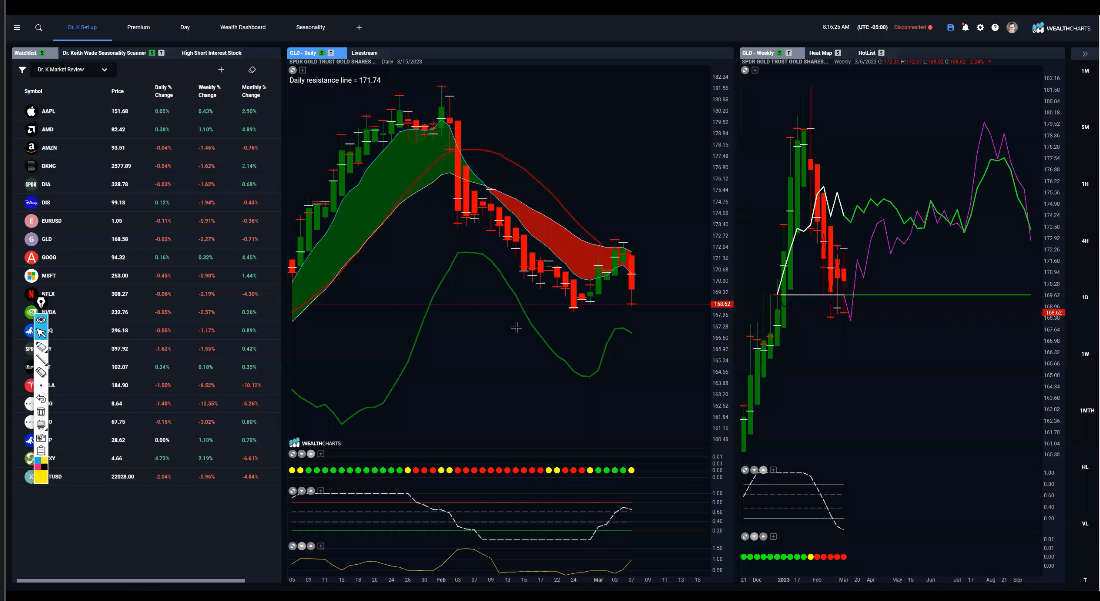The height and width of the screenshot is (601, 1100).
Task: Pick the black color swatch in annotation toolbar
Action: (44, 466)
